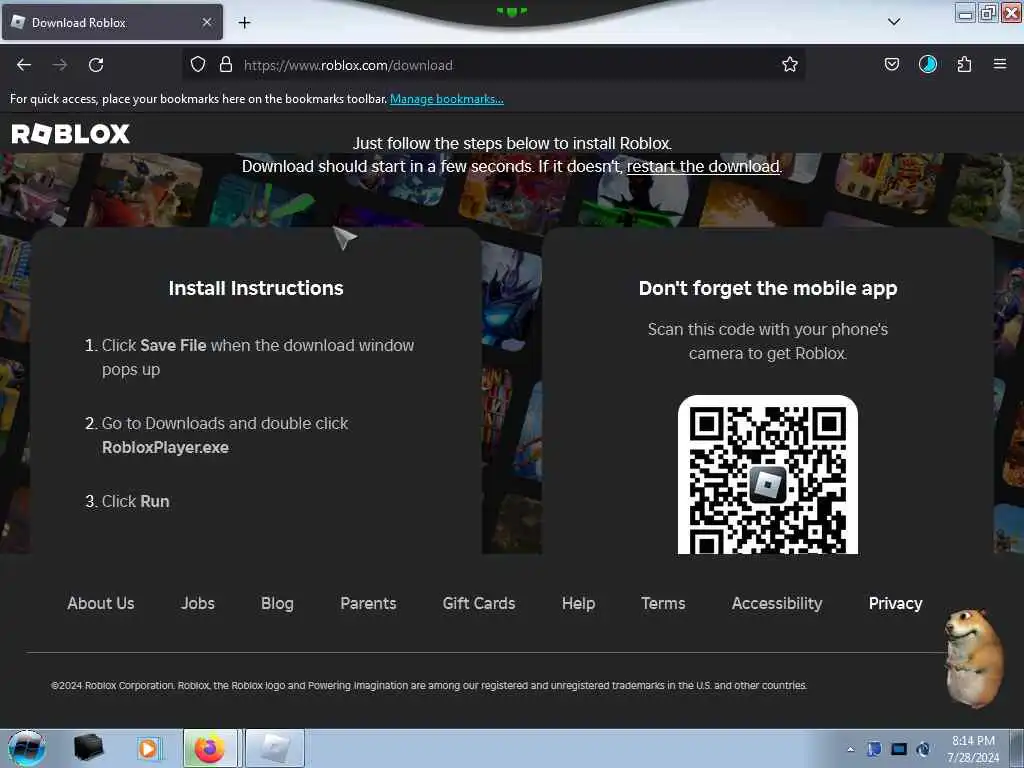The width and height of the screenshot is (1024, 768).
Task: Expand the list all tabs chevron
Action: coord(894,22)
